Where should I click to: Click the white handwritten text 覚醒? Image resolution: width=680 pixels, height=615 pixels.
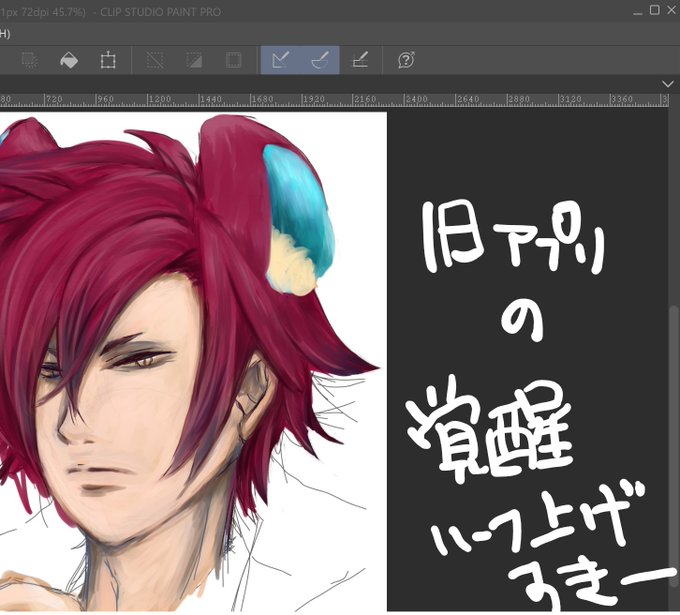click(490, 427)
